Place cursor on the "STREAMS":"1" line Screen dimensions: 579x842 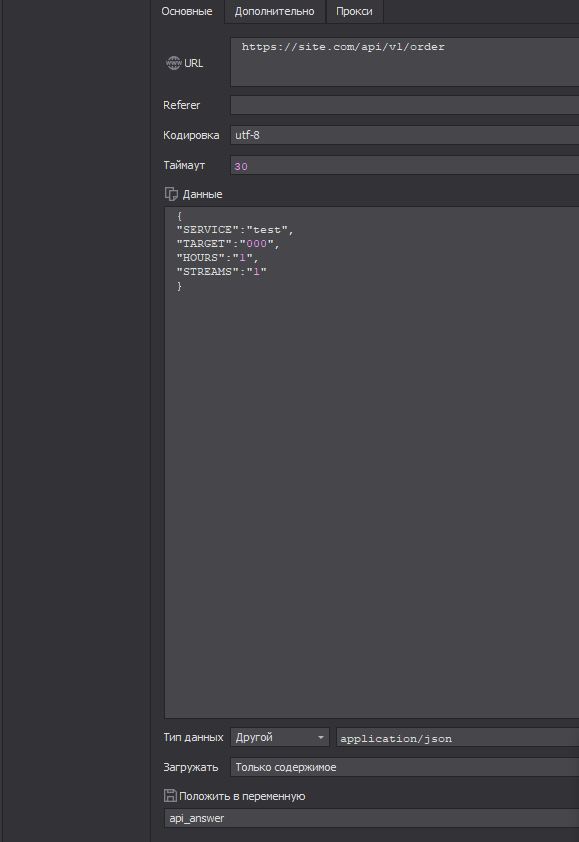[221, 272]
